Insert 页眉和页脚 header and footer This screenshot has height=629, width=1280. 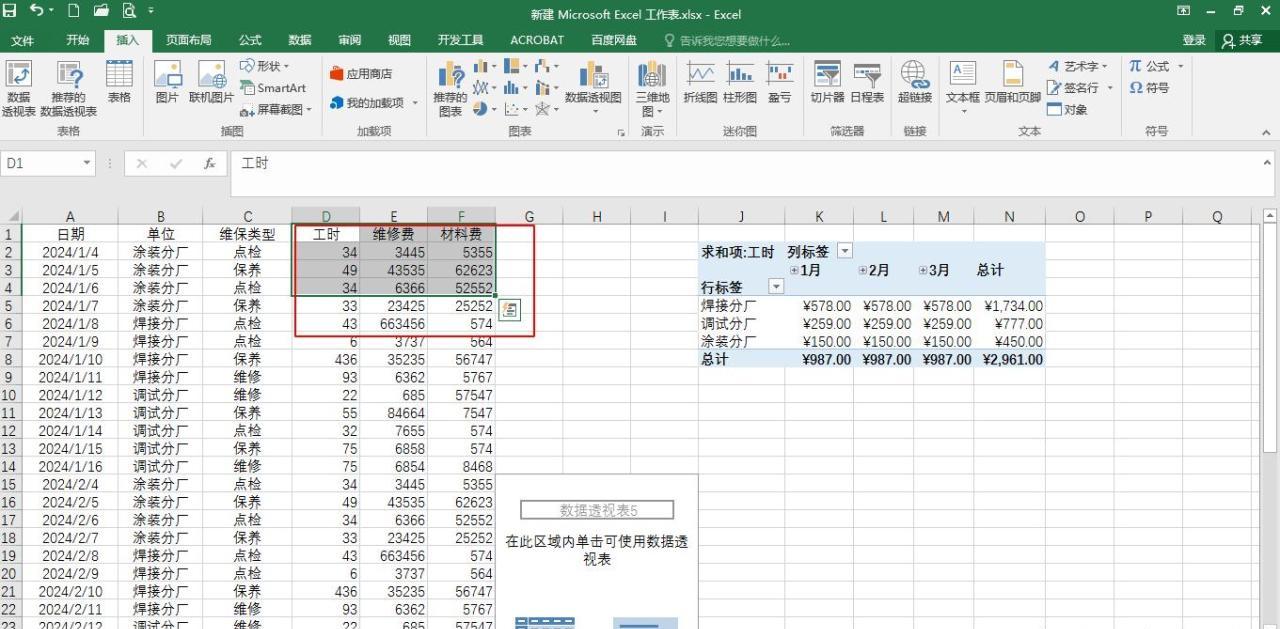click(x=1012, y=82)
